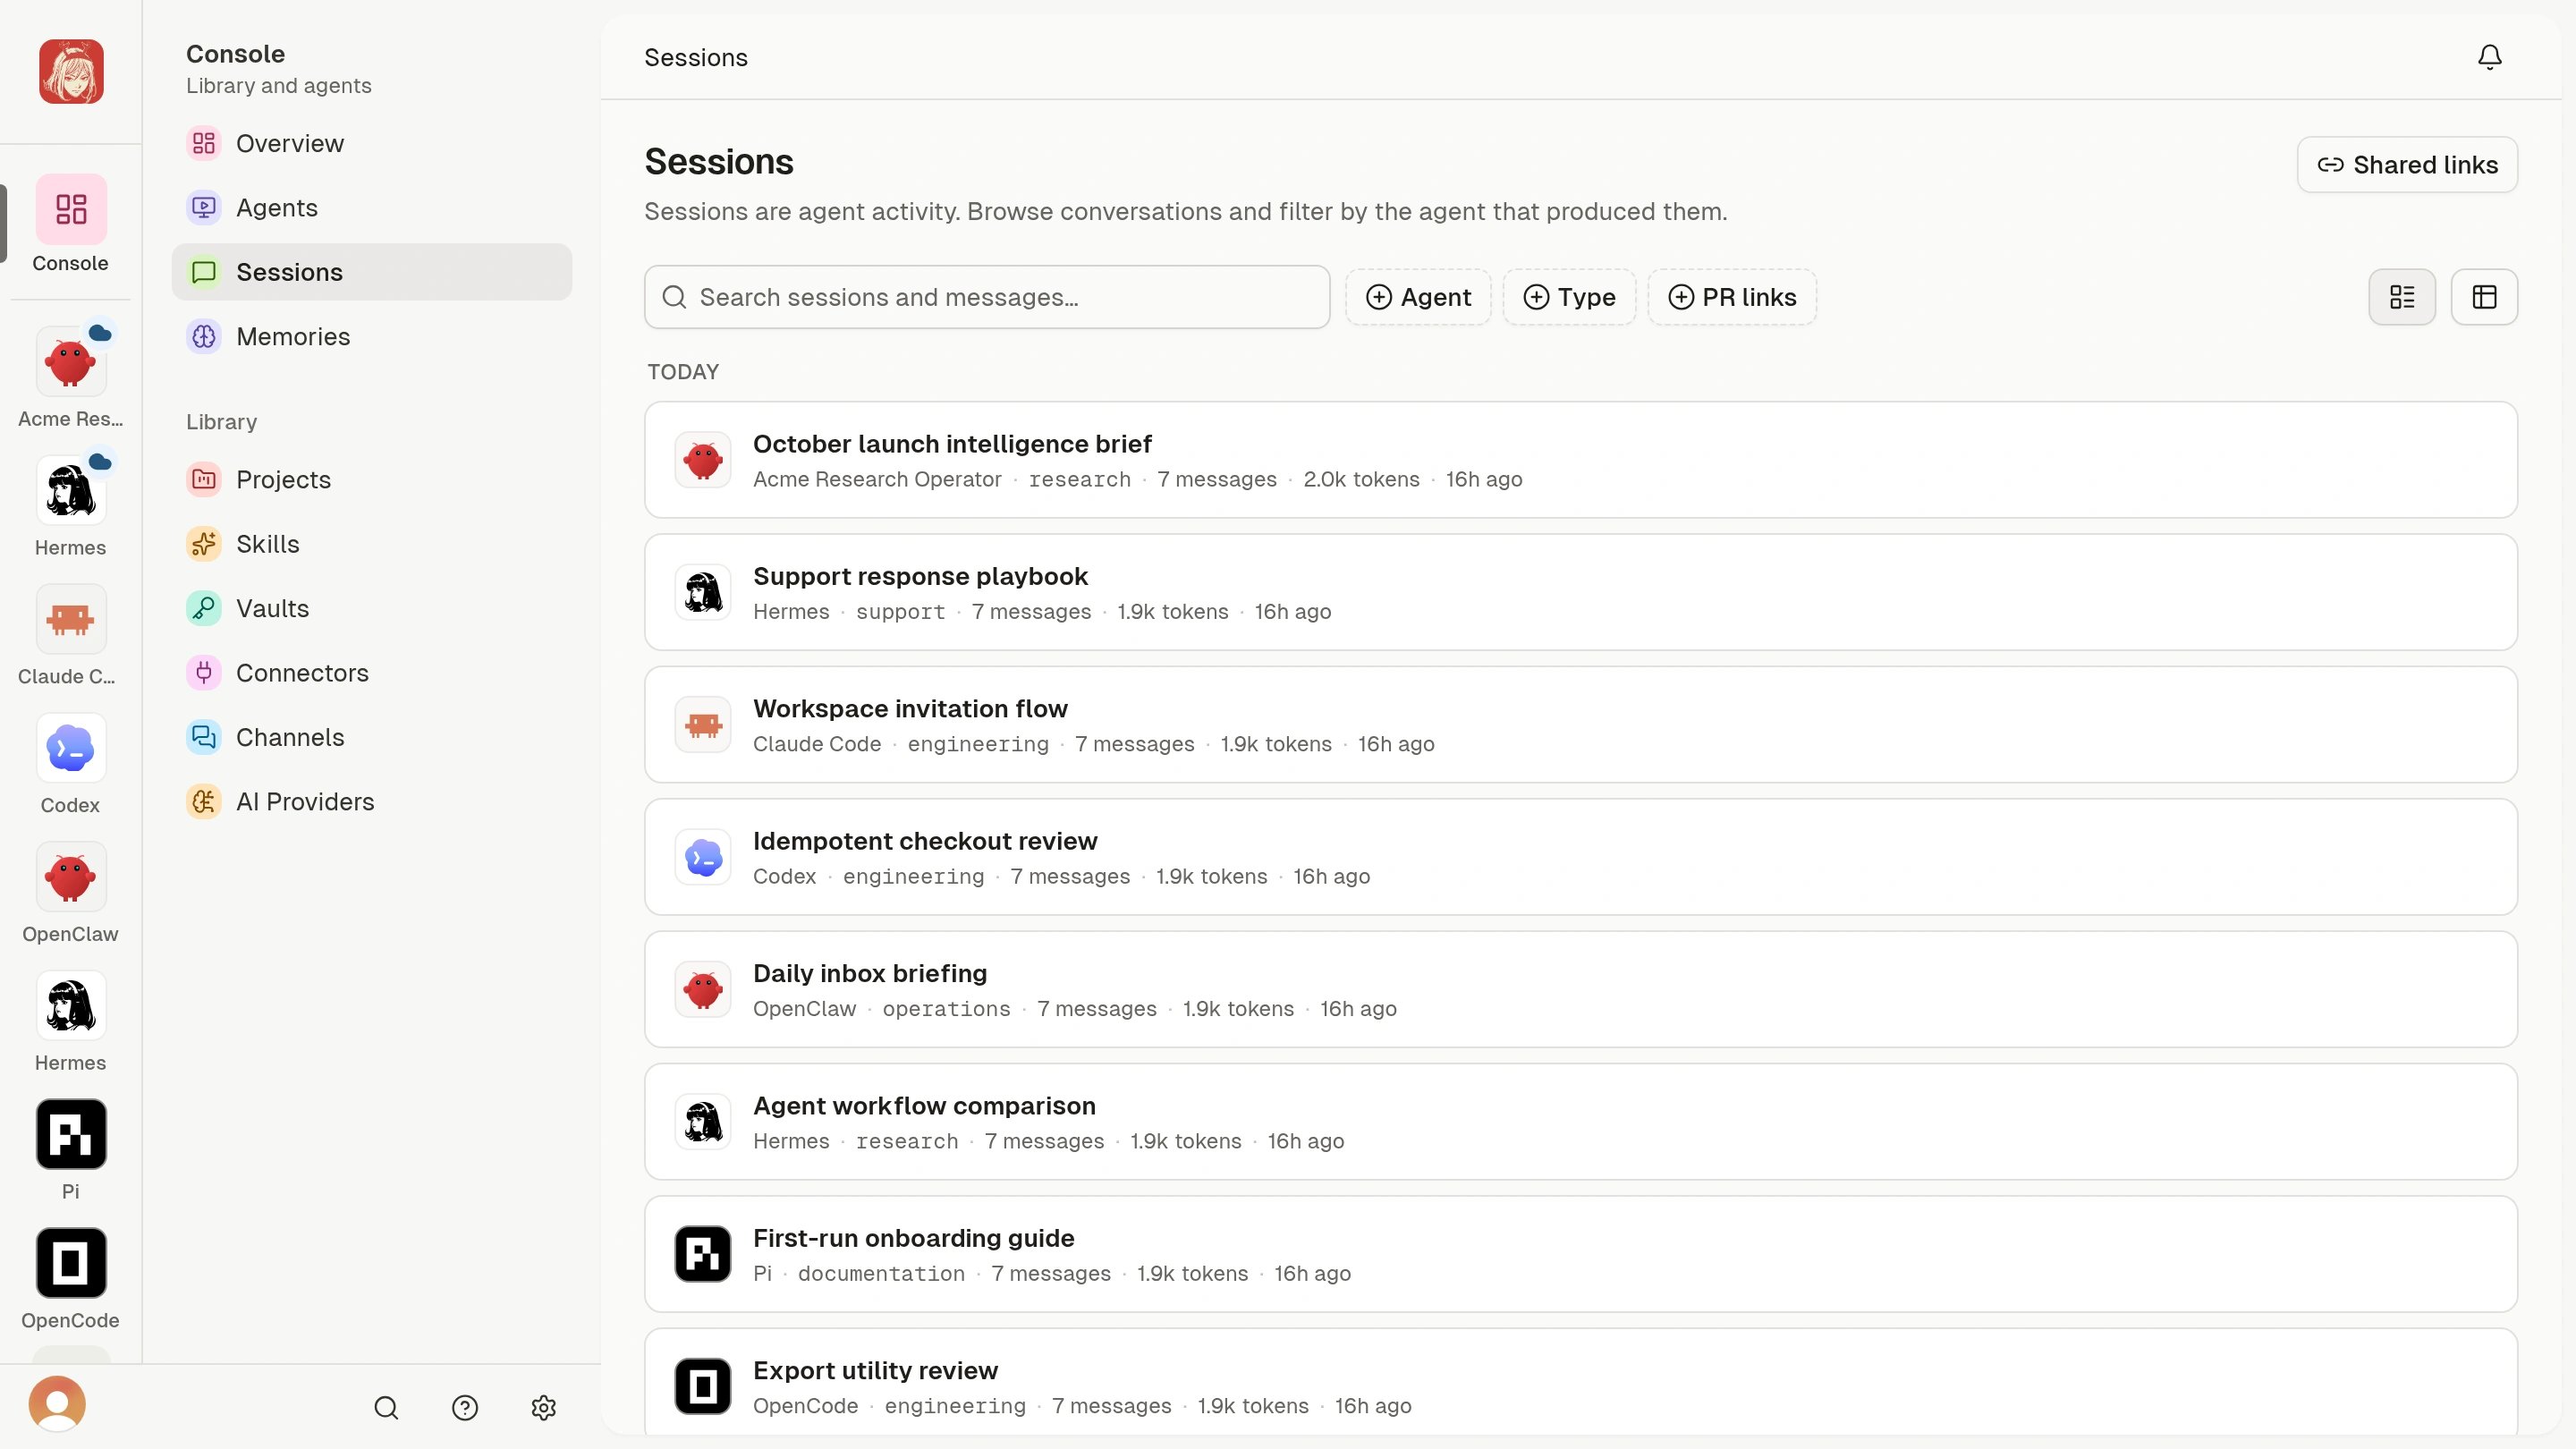Open Vaults in the Library section
Screen dimensions: 2576x1449
pyautogui.click(x=372, y=609)
